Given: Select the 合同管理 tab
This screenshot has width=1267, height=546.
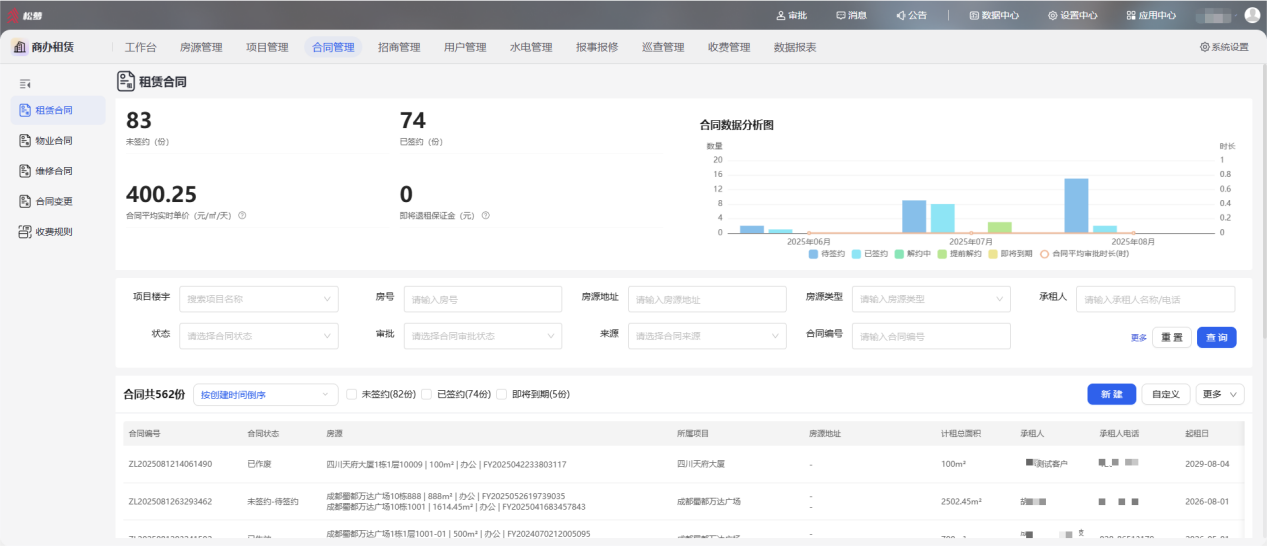Looking at the screenshot, I should 333,47.
